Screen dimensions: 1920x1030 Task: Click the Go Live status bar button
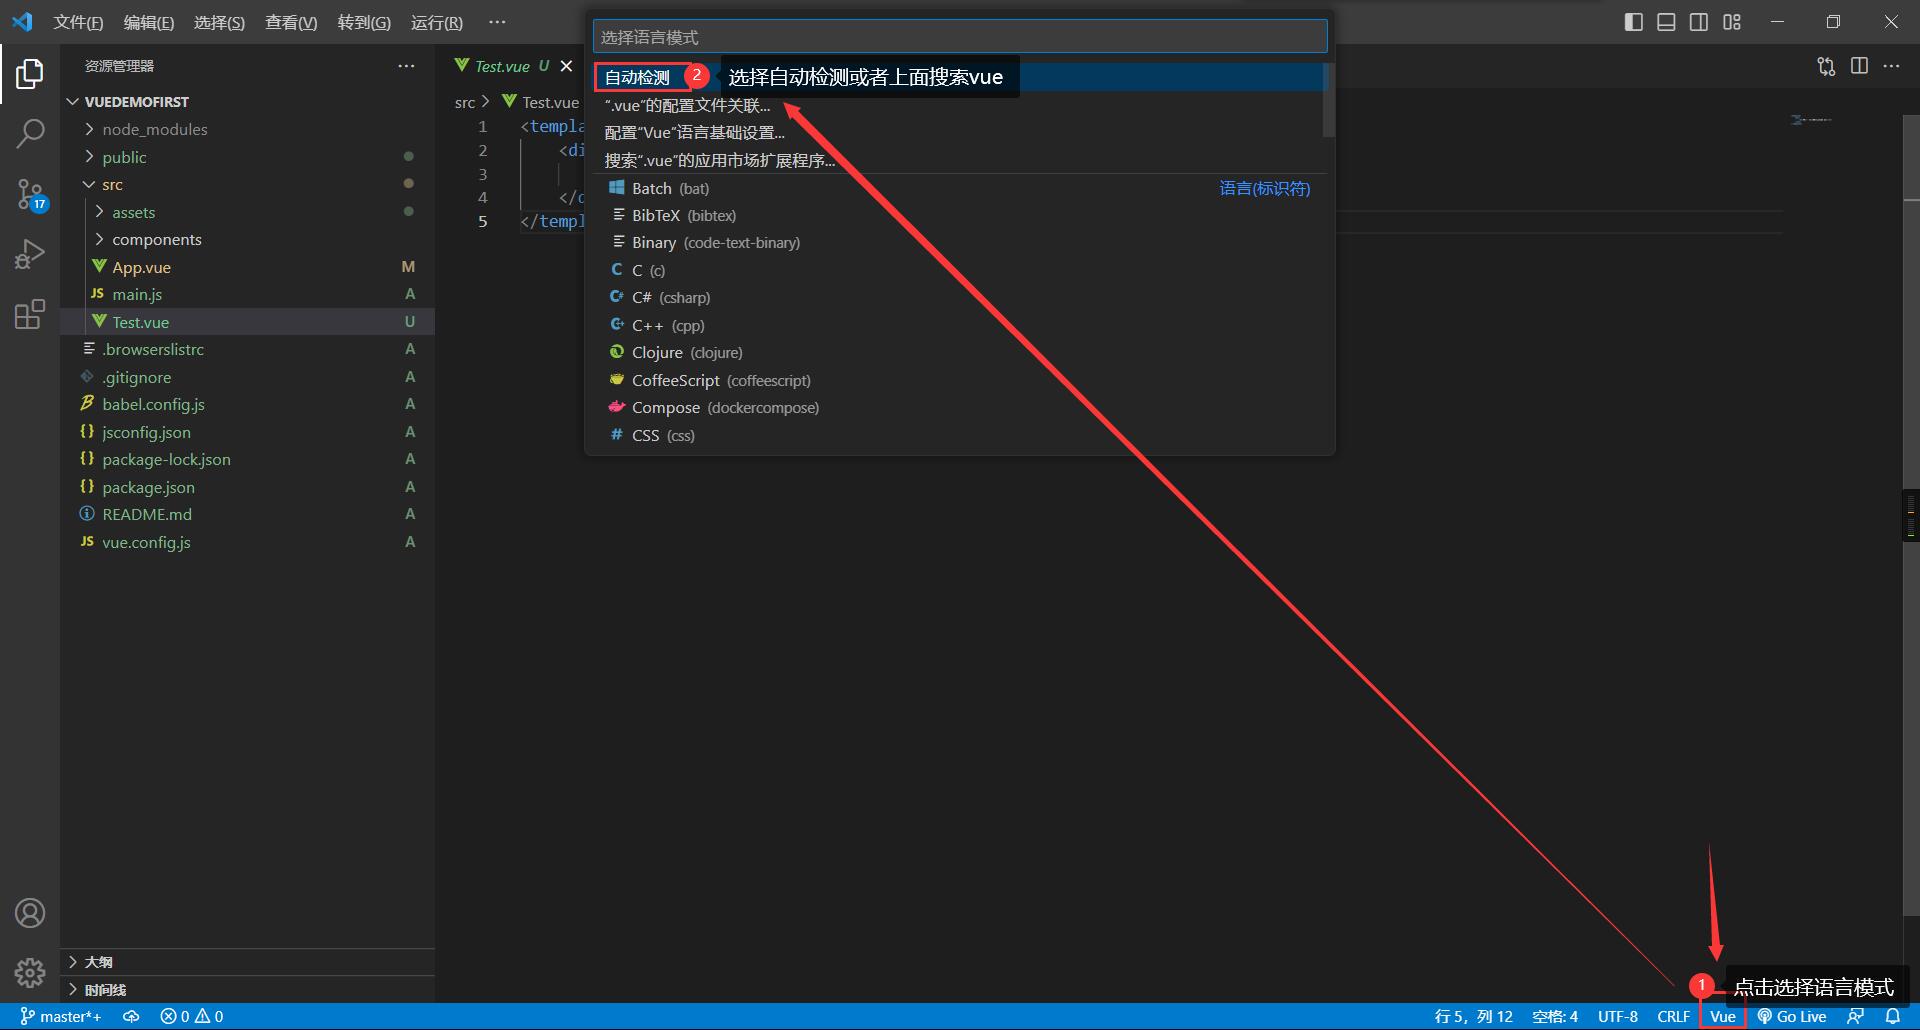[x=1792, y=1016]
